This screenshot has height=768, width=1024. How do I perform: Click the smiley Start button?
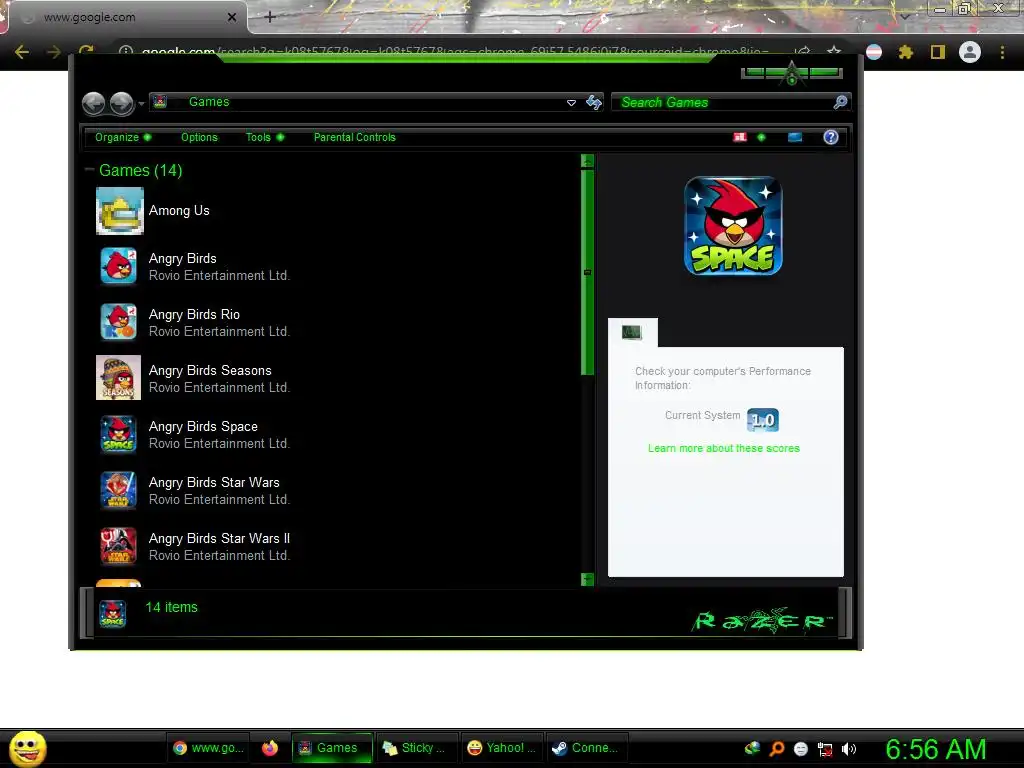pos(27,748)
